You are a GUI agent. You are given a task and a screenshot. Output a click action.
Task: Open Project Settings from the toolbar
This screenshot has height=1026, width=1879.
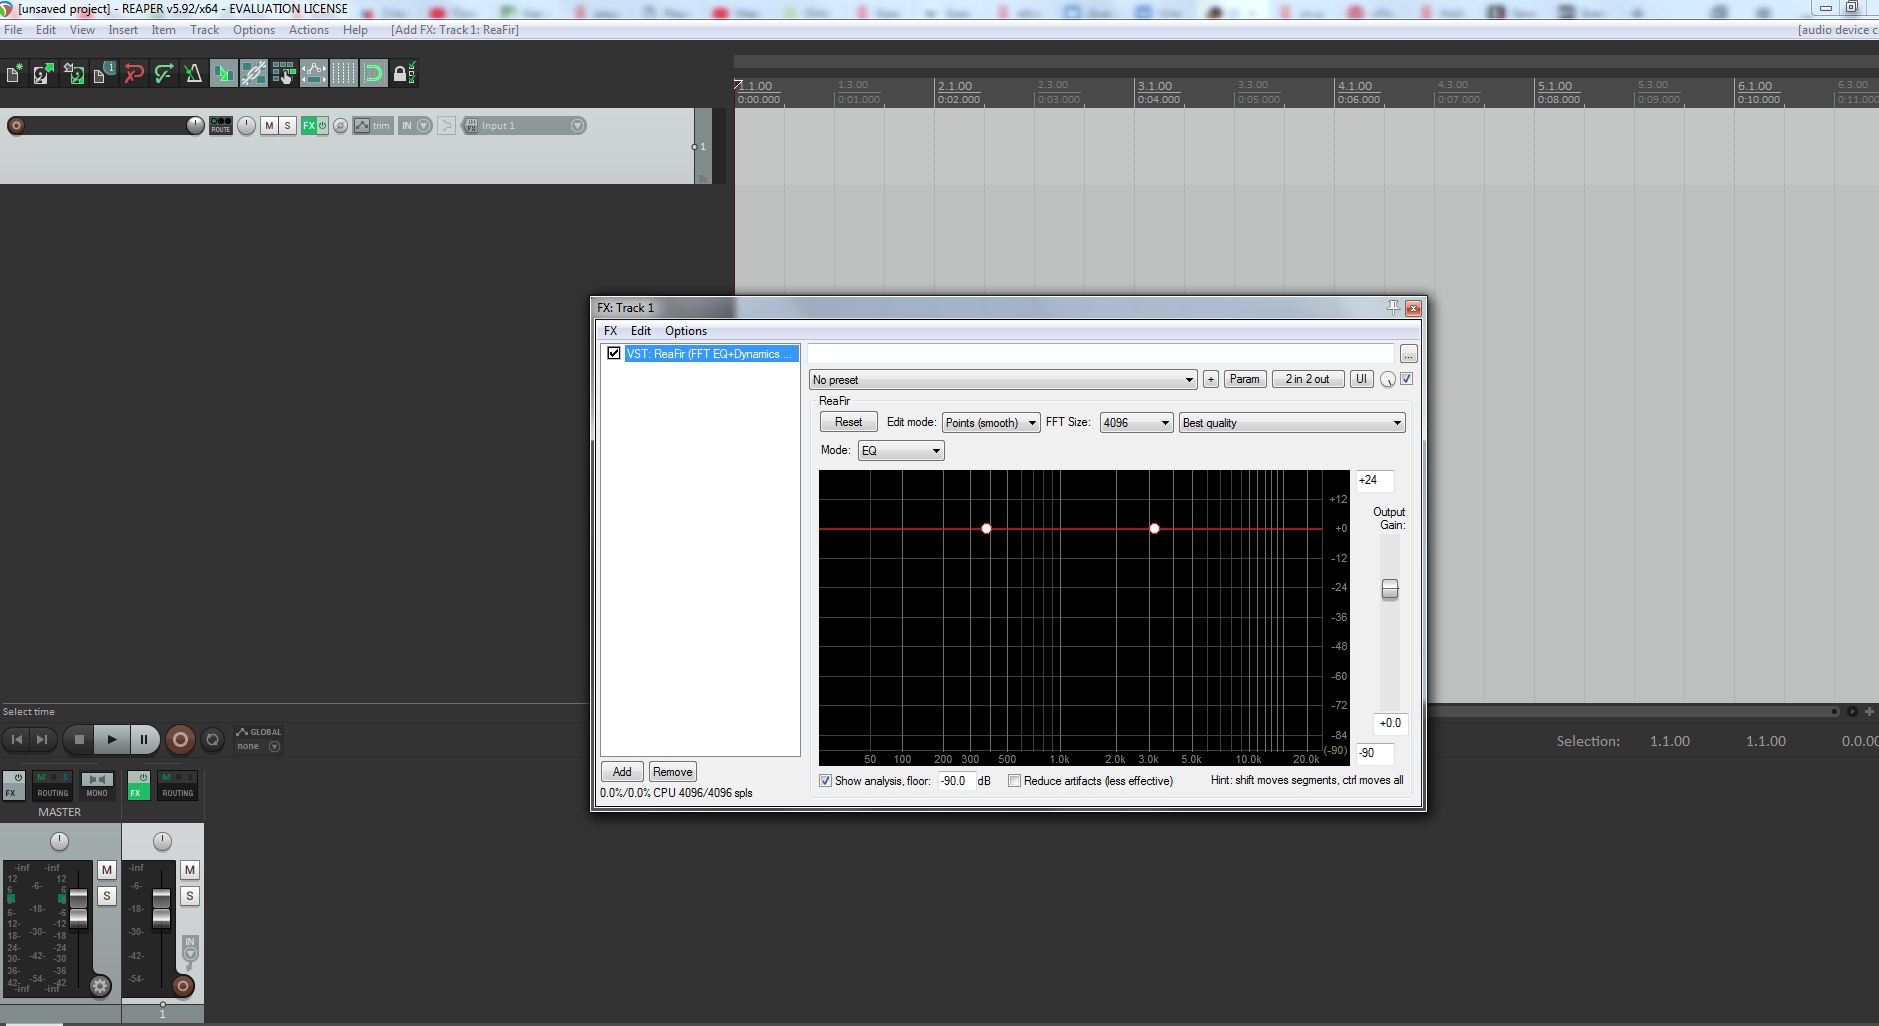(103, 73)
